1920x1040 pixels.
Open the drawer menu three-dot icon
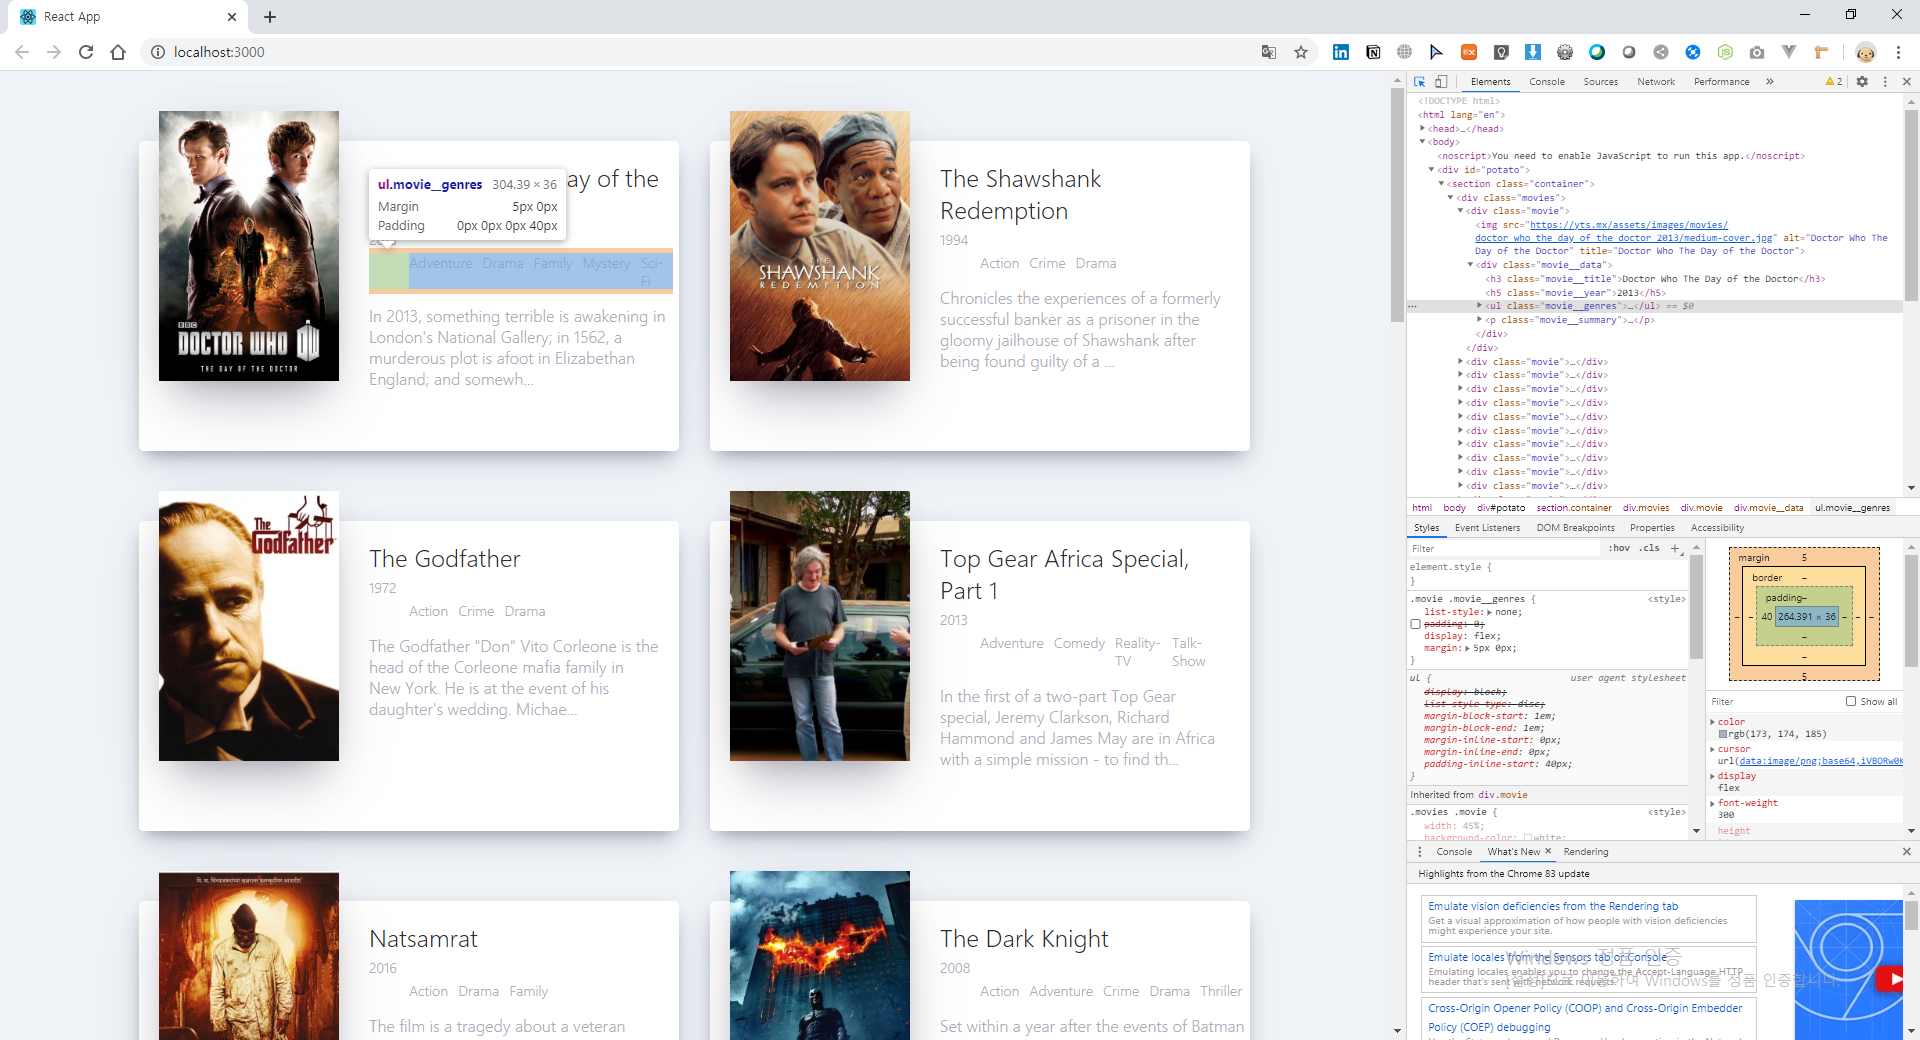1420,852
